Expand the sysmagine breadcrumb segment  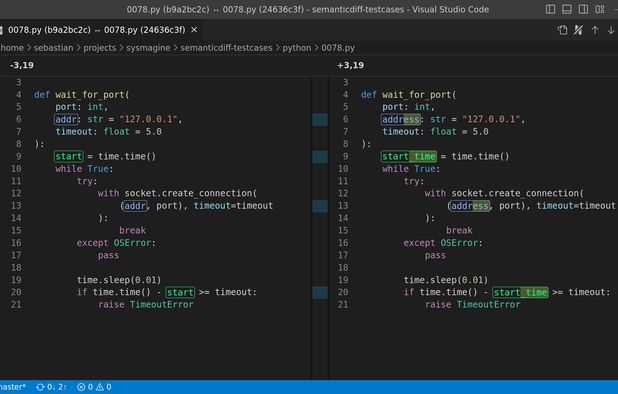pyautogui.click(x=148, y=48)
